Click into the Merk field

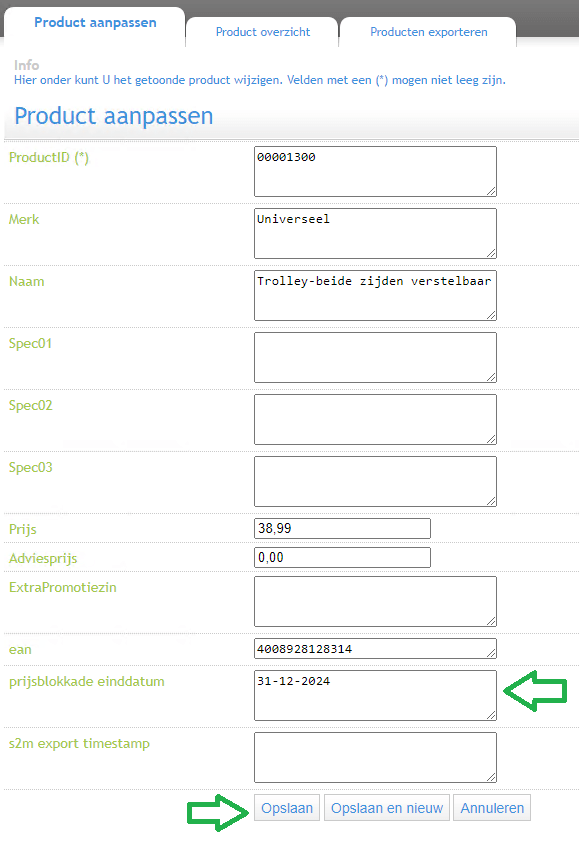coord(375,233)
